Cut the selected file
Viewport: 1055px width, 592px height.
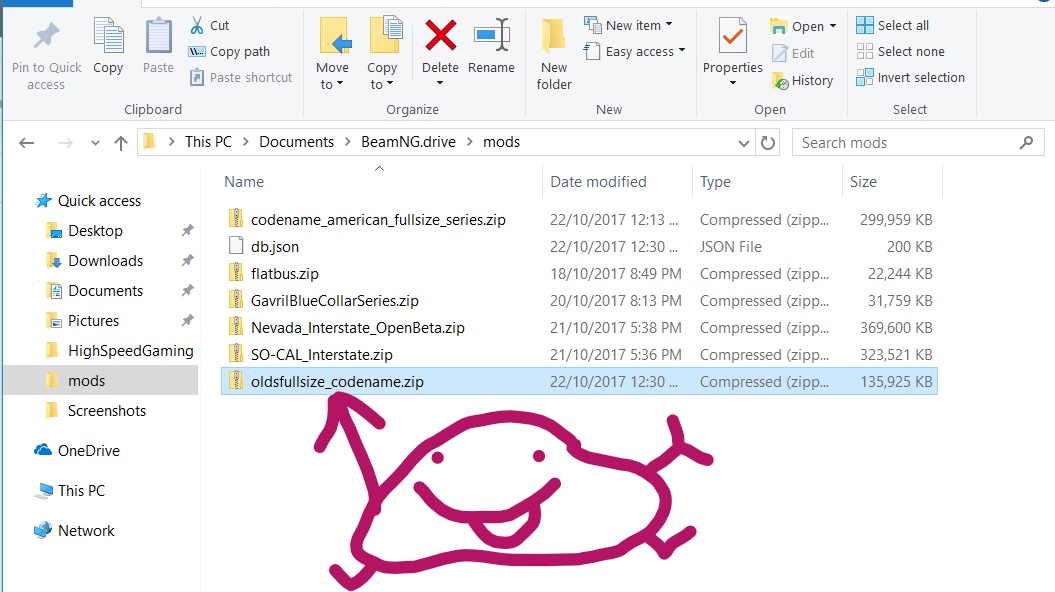click(209, 26)
